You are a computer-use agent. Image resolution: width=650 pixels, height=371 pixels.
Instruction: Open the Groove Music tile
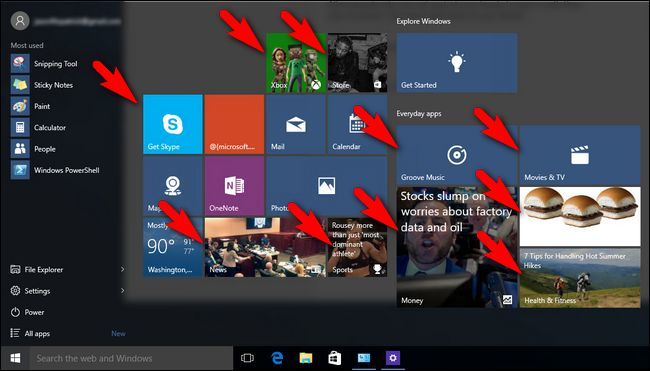pyautogui.click(x=457, y=155)
